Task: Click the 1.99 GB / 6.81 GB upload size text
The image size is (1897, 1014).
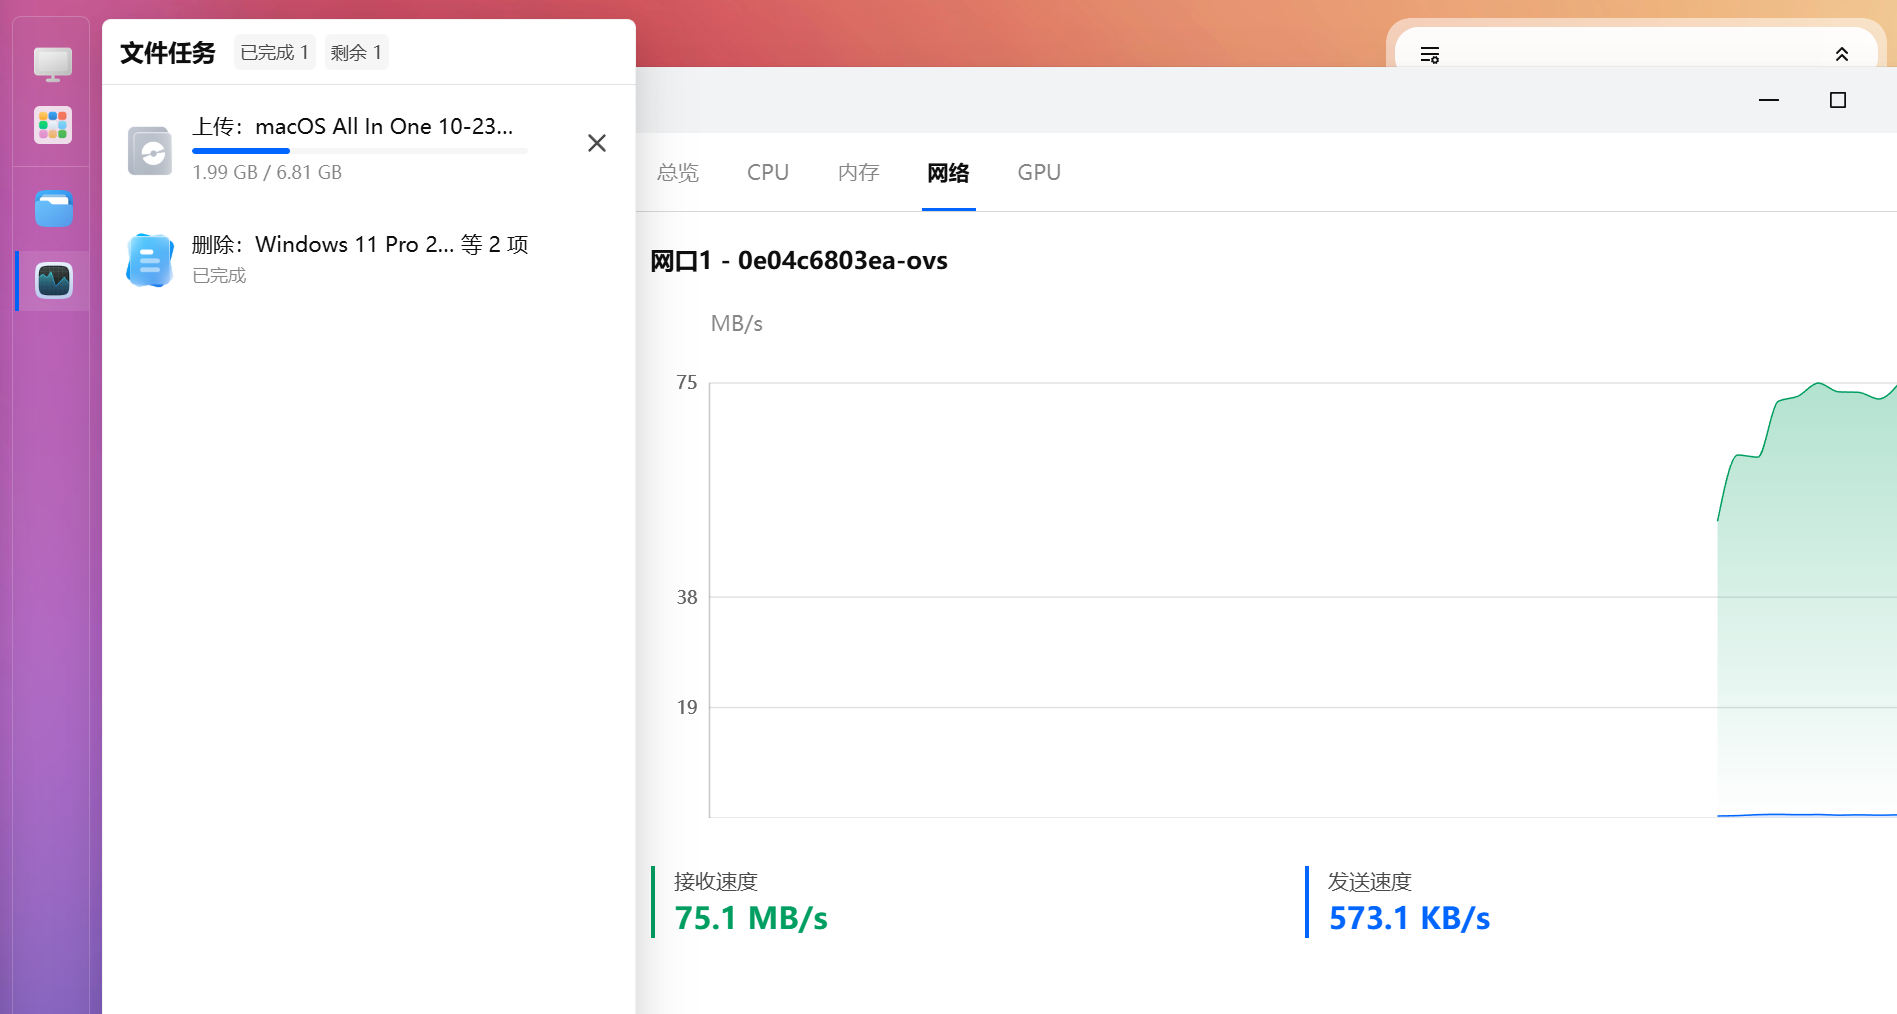Action: click(x=267, y=173)
